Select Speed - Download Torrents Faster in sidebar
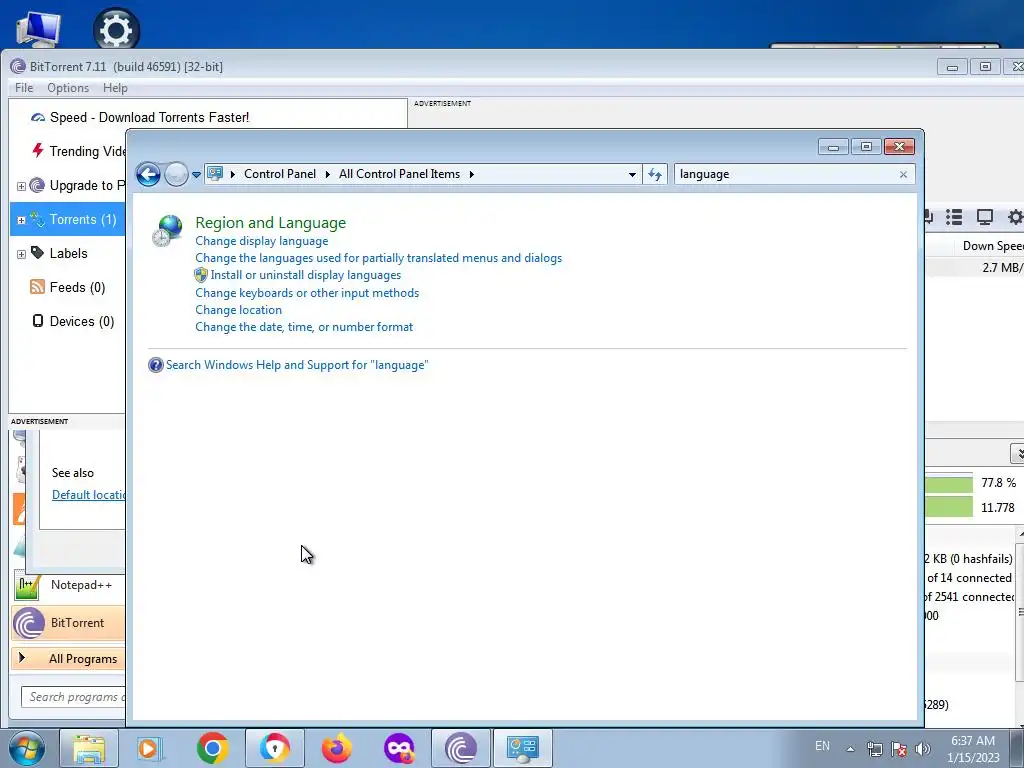Image resolution: width=1024 pixels, height=768 pixels. point(149,118)
